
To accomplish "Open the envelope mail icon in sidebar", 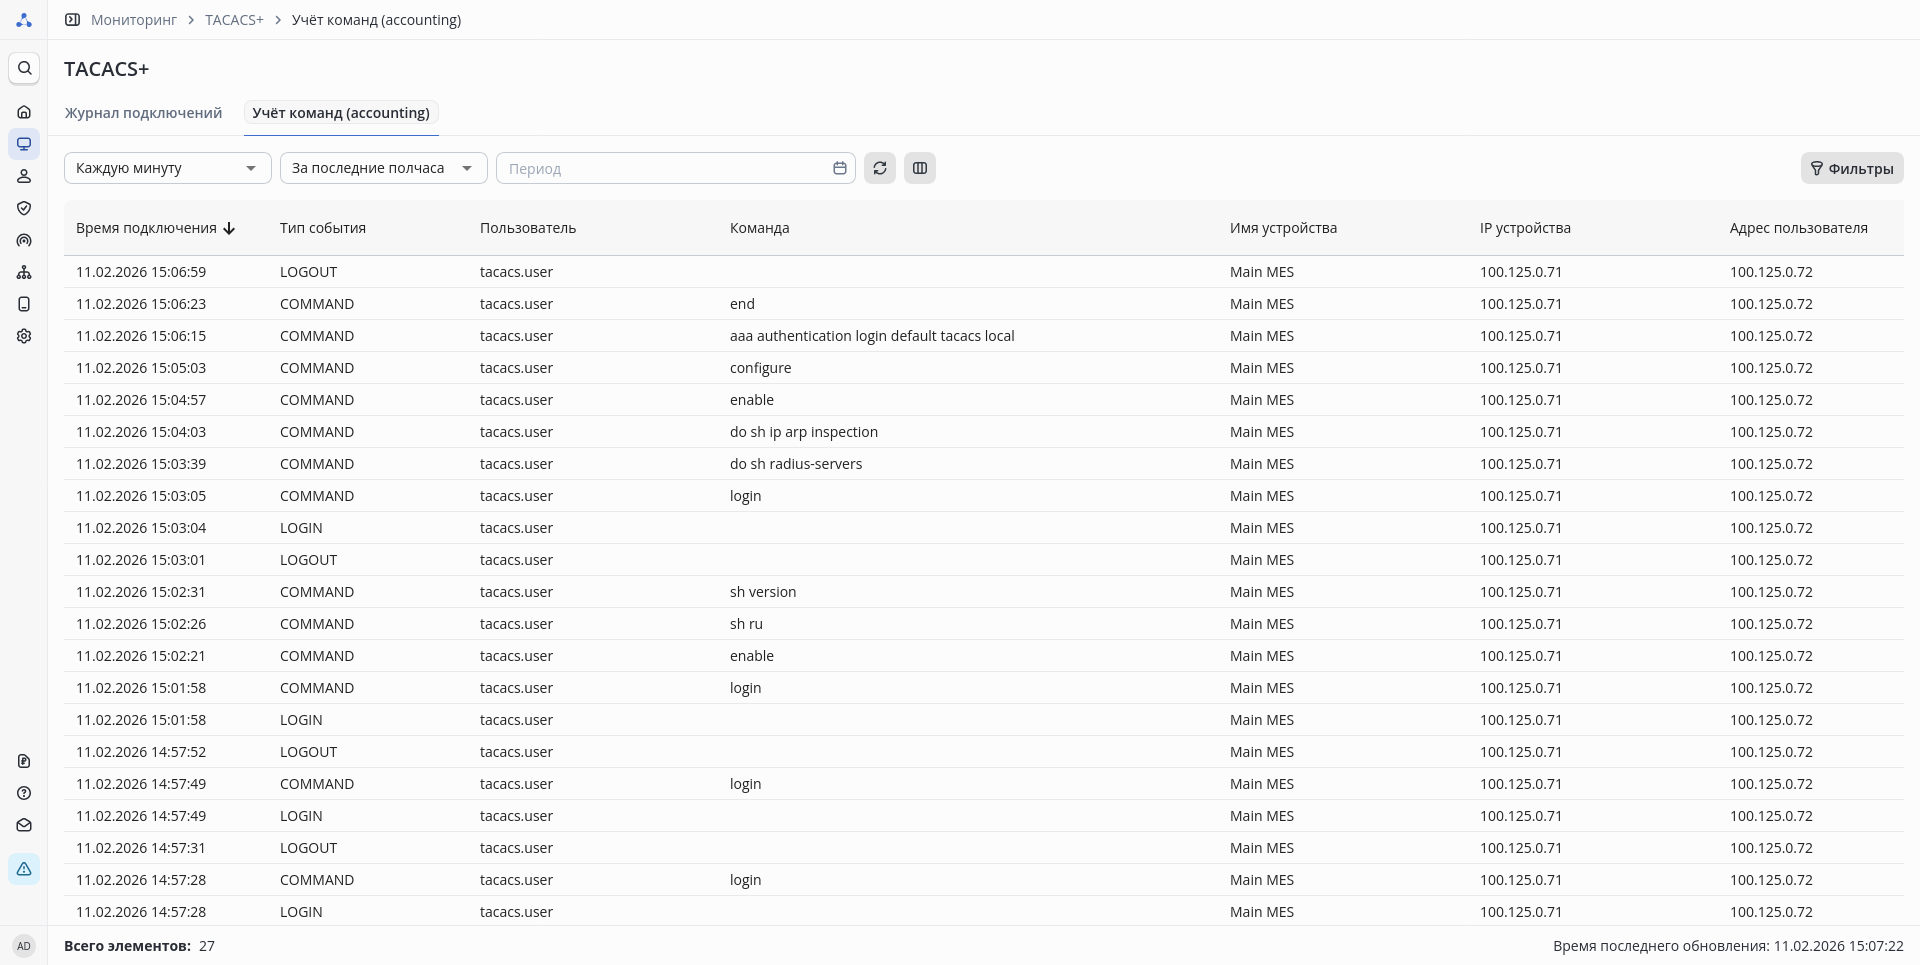I will tap(24, 825).
